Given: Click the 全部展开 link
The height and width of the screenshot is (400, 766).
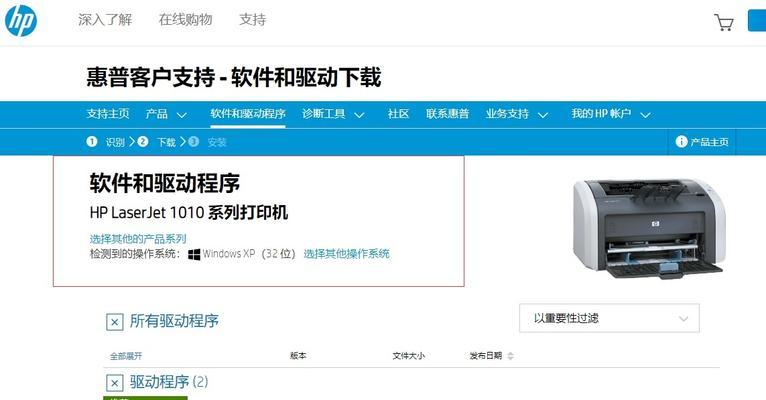Looking at the screenshot, I should (126, 356).
